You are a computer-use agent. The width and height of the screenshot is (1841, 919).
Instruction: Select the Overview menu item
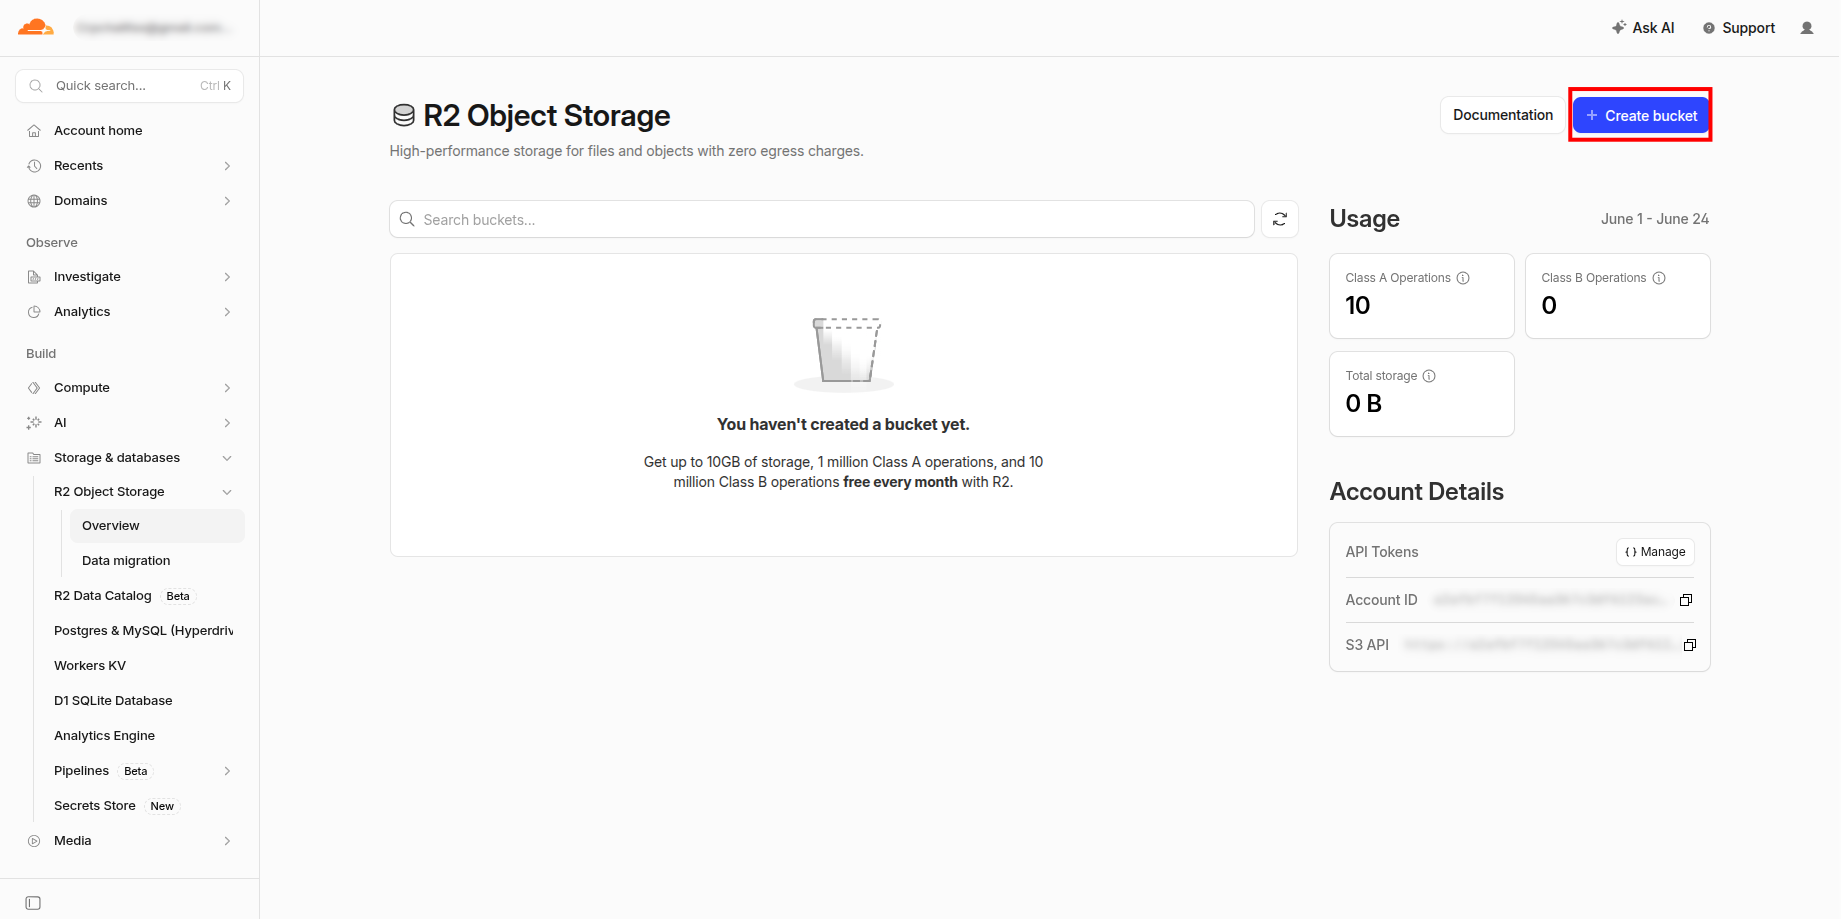coord(157,526)
